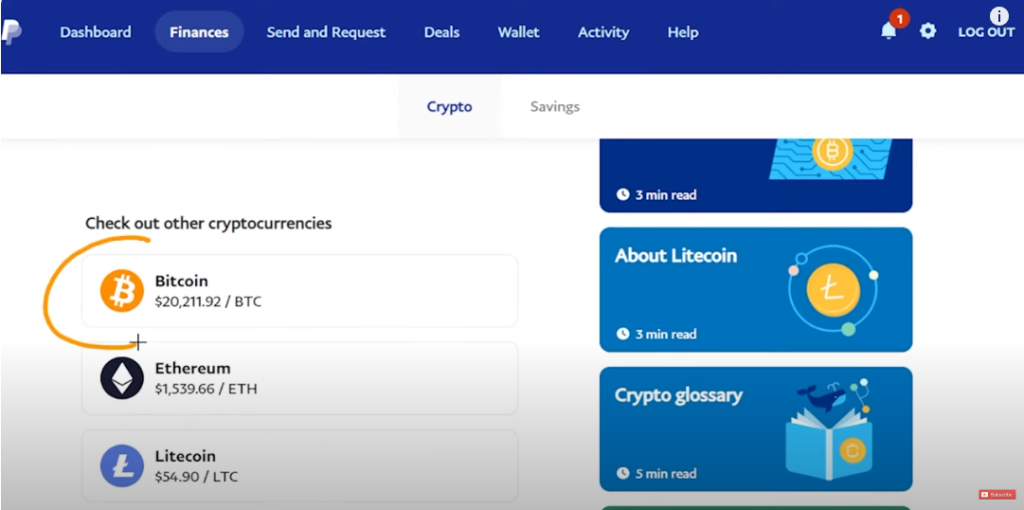
Task: Open the Crypto glossary article card
Action: click(756, 429)
